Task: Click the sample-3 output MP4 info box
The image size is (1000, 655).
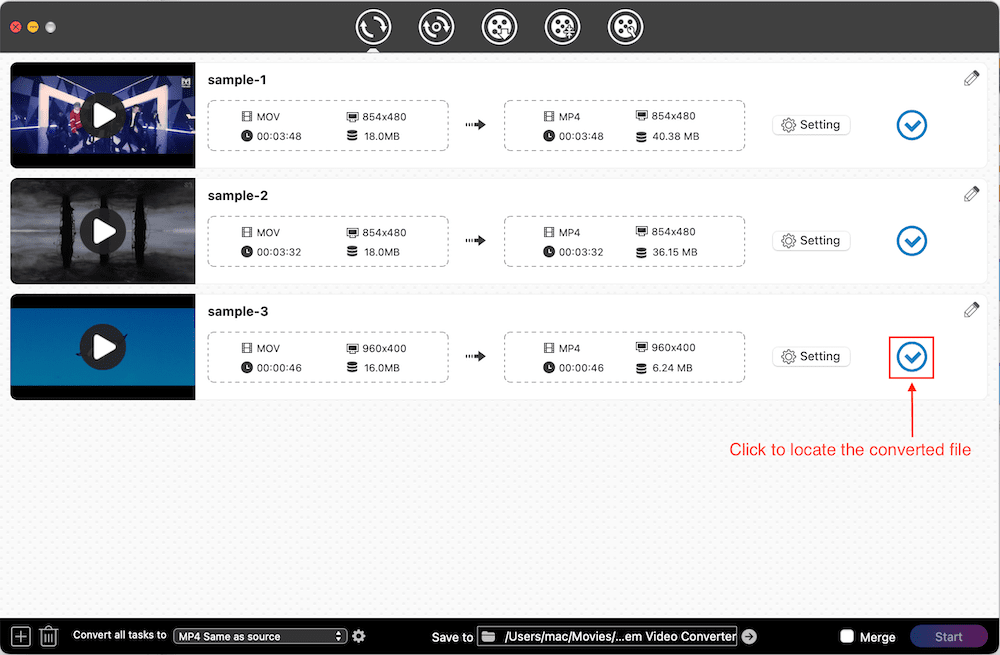Action: pos(624,357)
